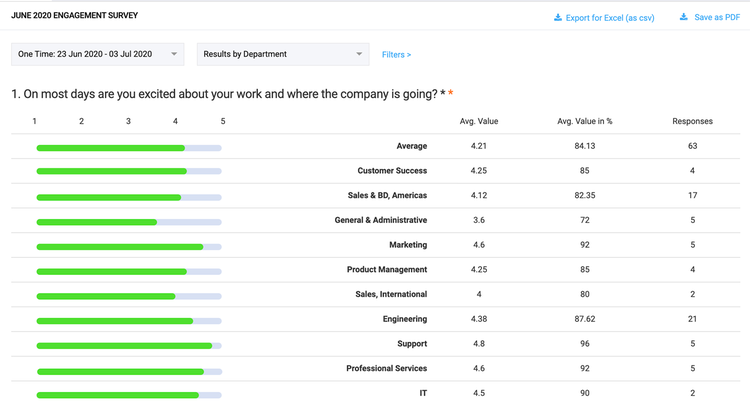The width and height of the screenshot is (750, 410).
Task: Open the date range dropdown
Action: [x=97, y=54]
